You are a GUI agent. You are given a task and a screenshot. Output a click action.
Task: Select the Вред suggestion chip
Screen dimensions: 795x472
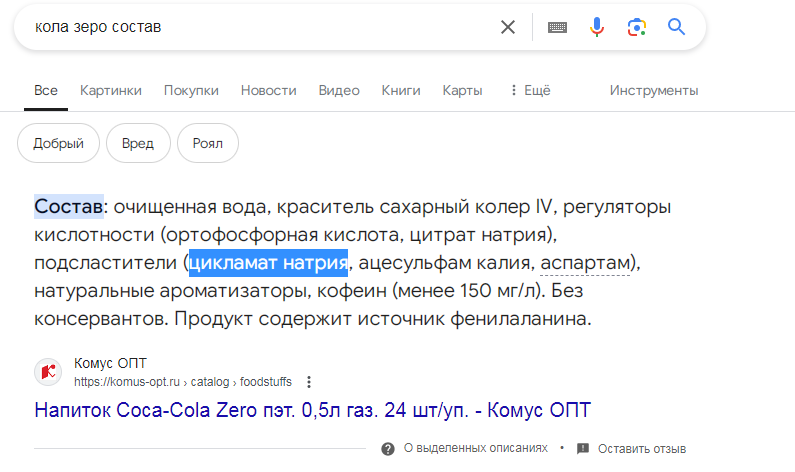tap(138, 143)
